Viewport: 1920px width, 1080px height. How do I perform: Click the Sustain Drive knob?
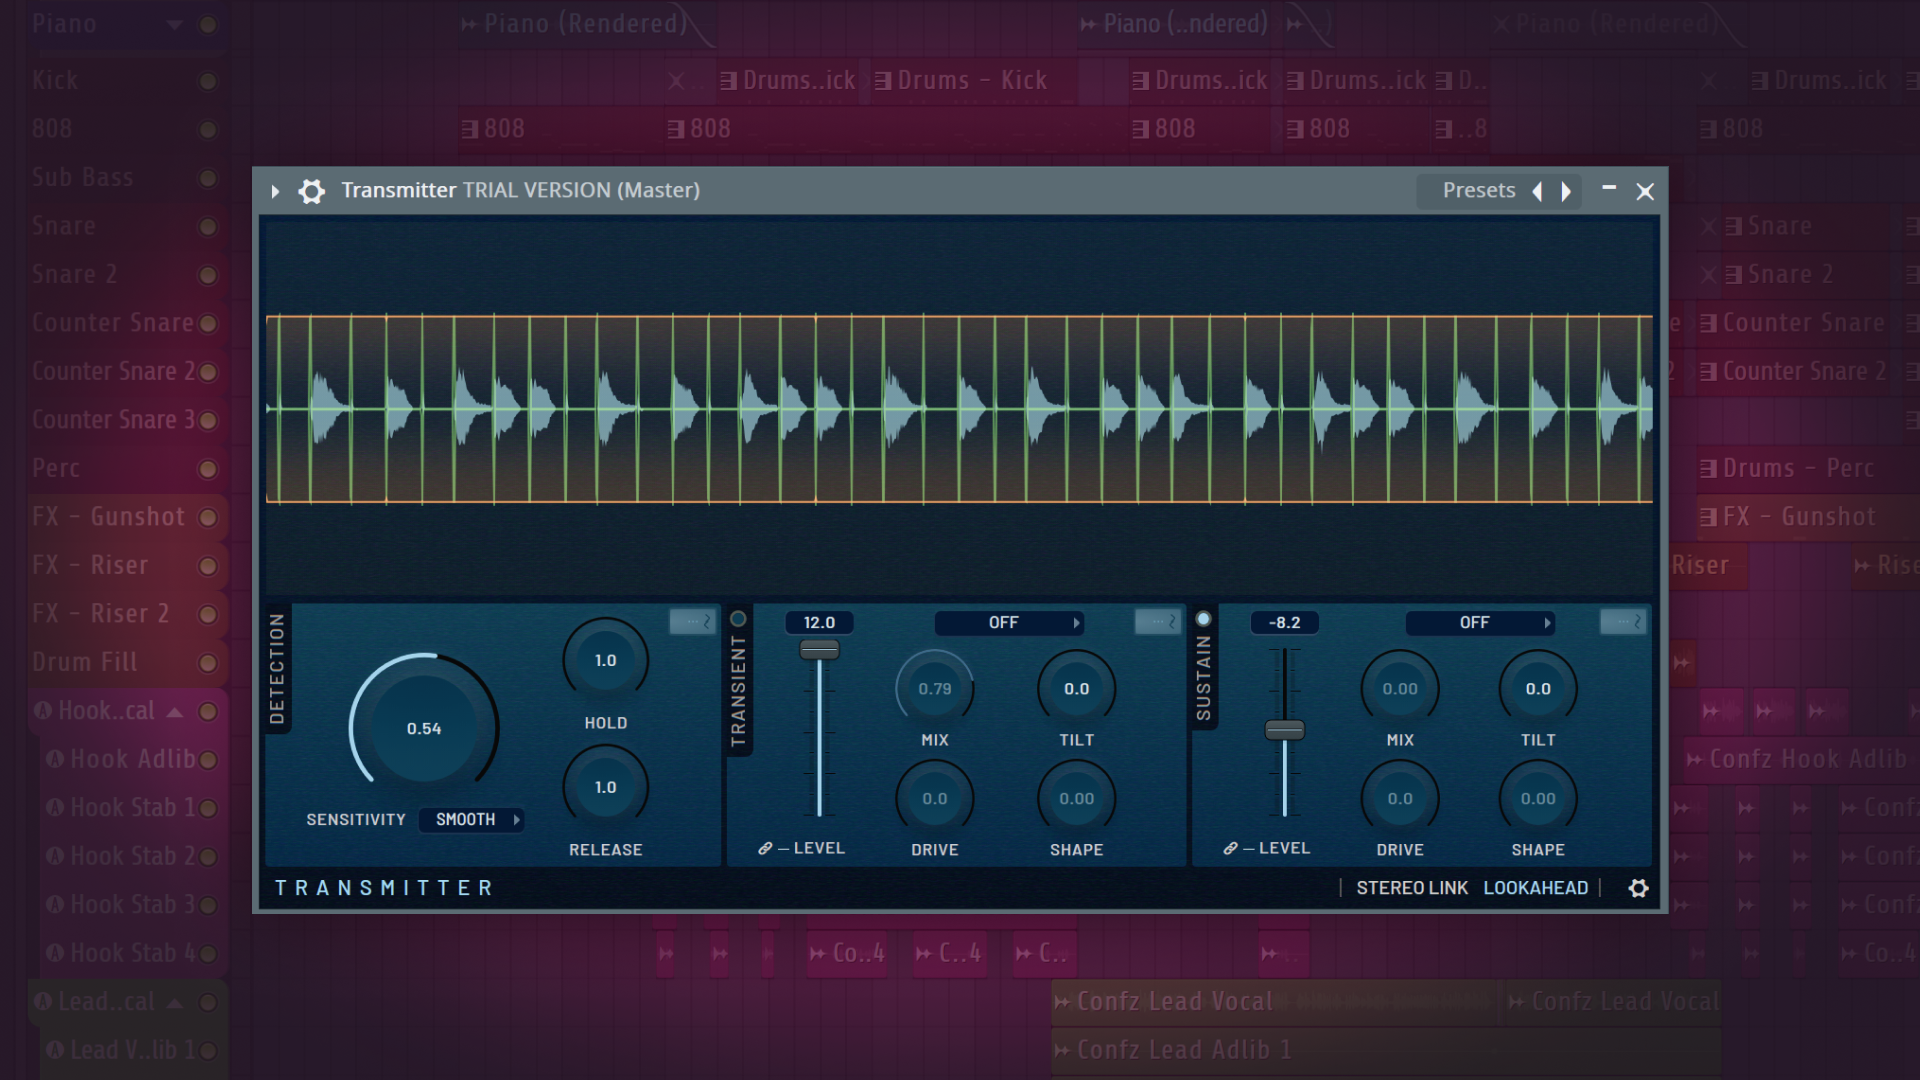(1400, 799)
